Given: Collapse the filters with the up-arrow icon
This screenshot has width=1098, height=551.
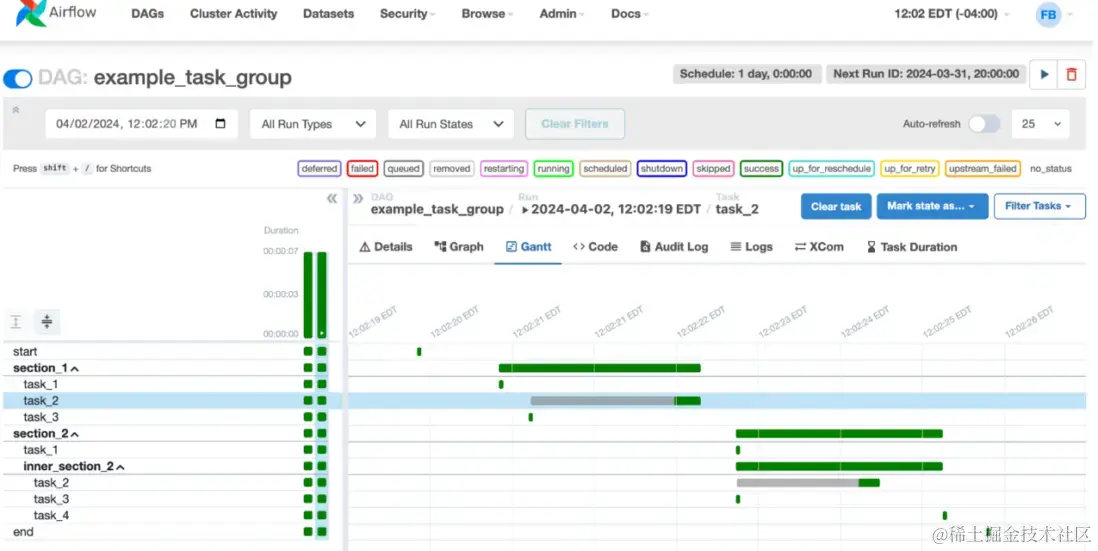Looking at the screenshot, I should [15, 110].
